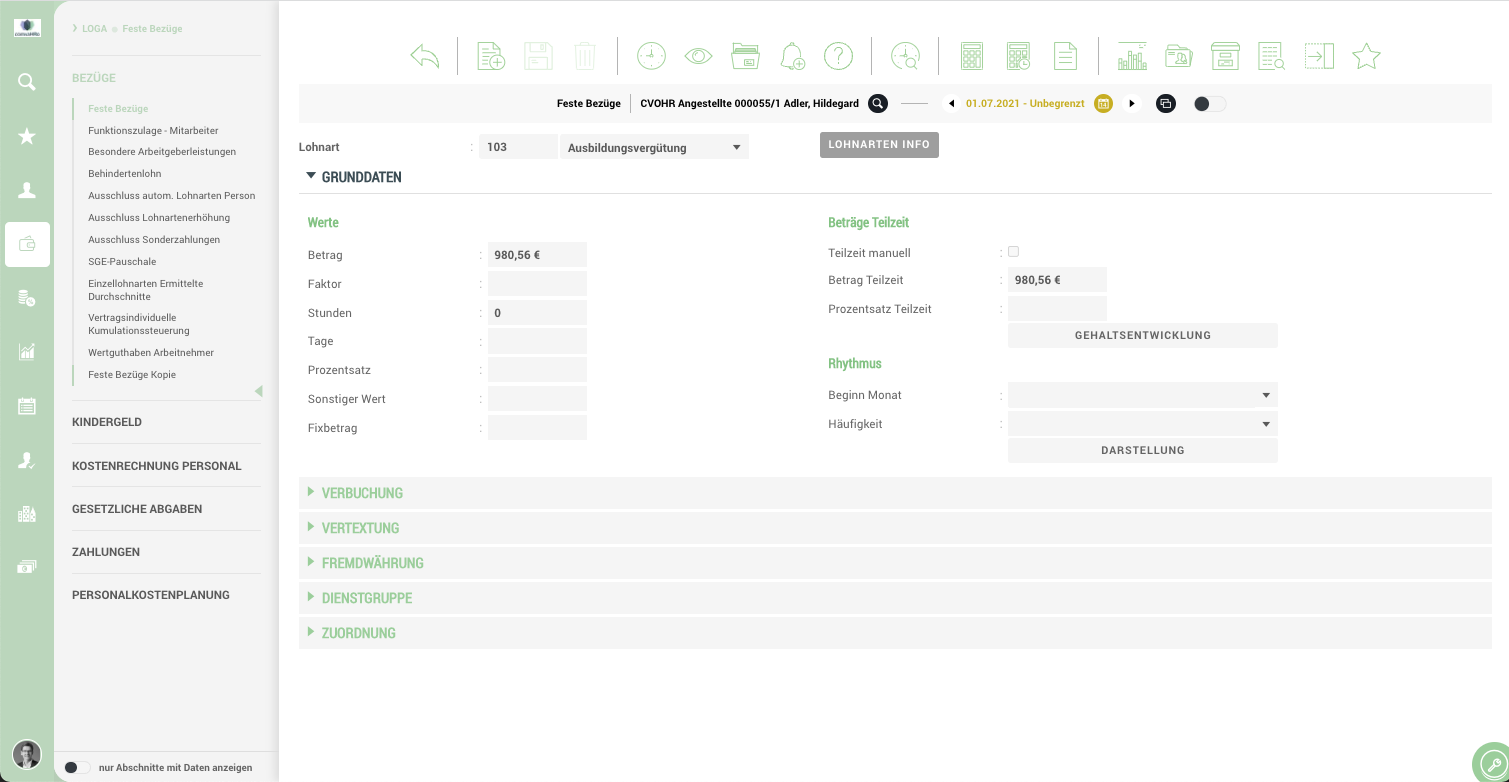Toggle 'nur Abschnitte mit Daten anzeigen'
1509x782 pixels.
76,768
